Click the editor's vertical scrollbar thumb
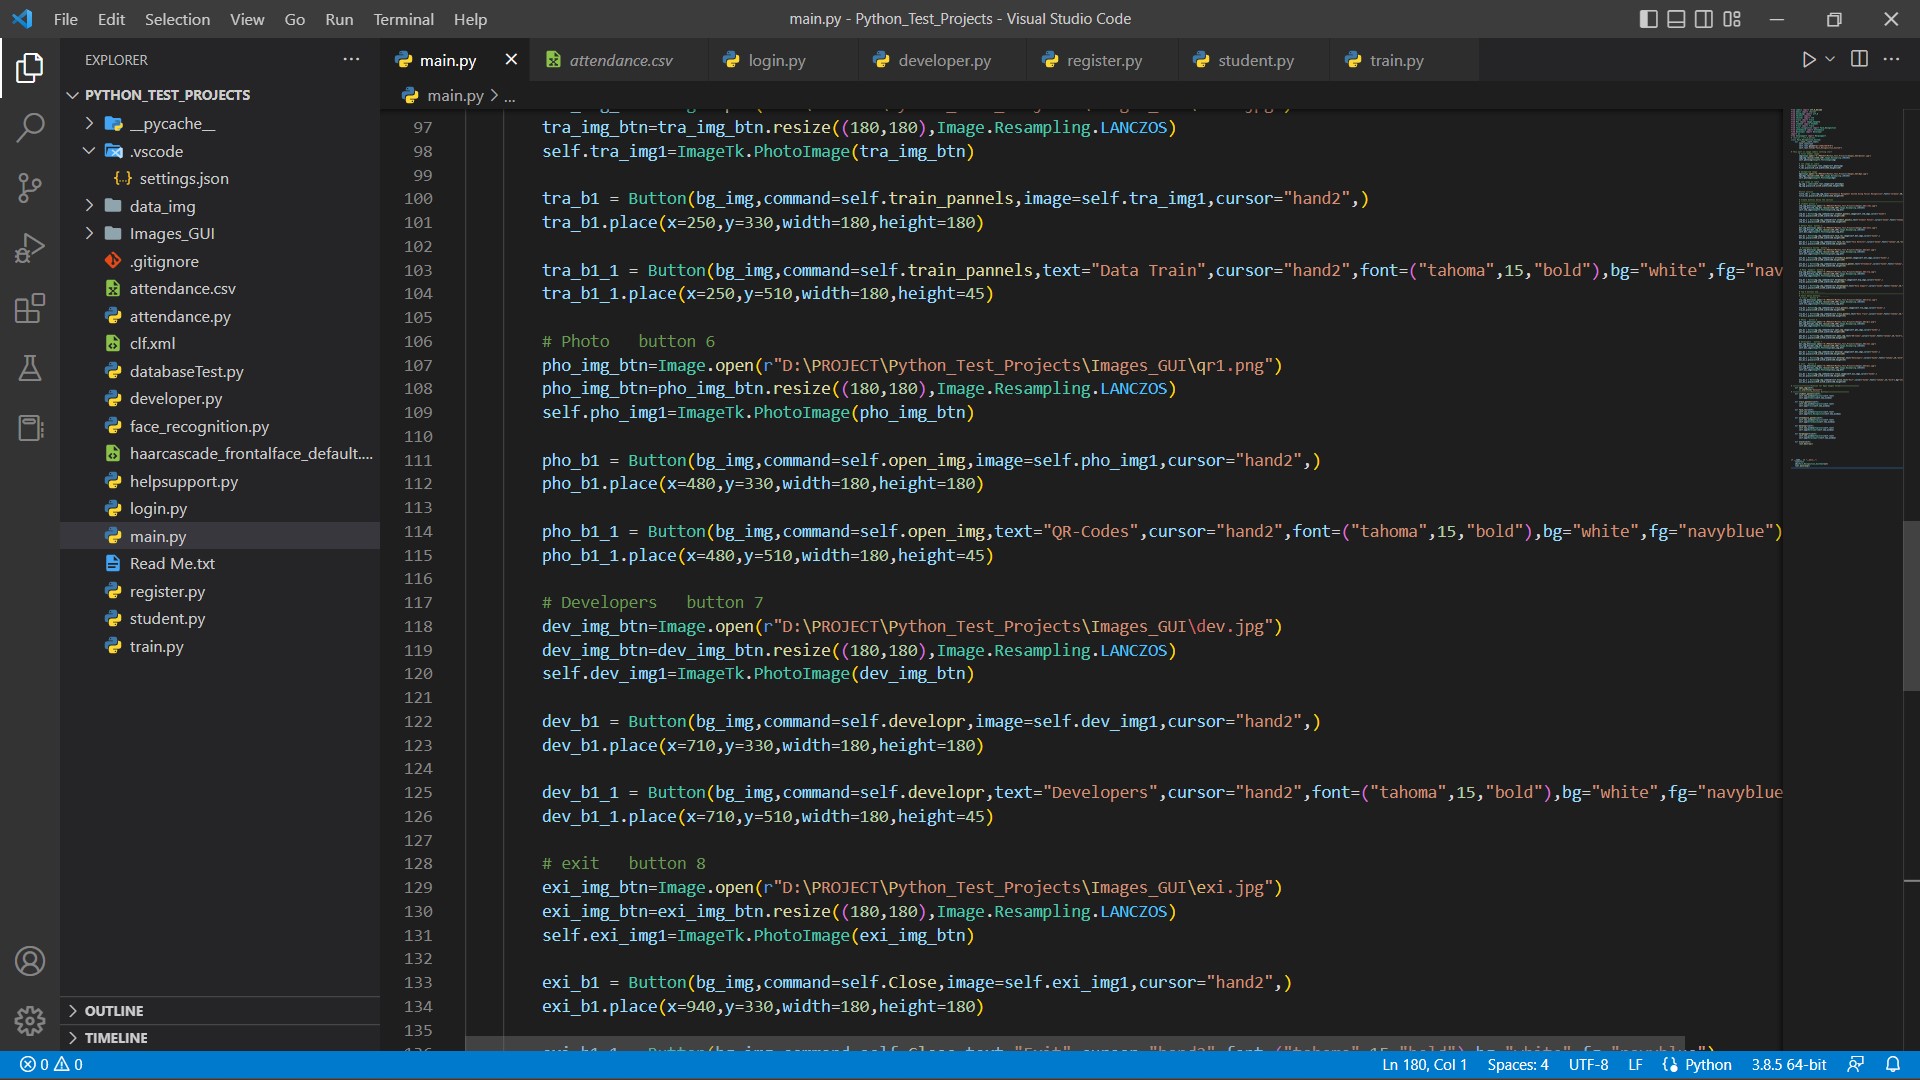 1910,605
